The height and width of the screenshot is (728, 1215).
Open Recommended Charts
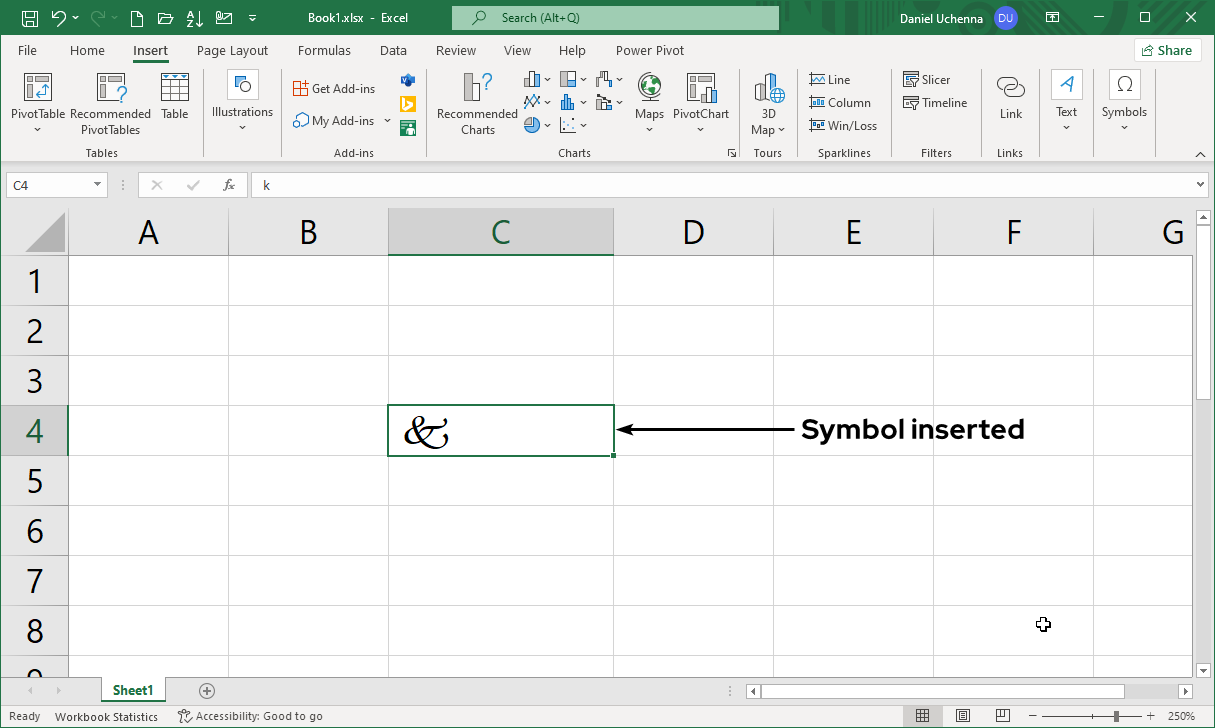478,104
